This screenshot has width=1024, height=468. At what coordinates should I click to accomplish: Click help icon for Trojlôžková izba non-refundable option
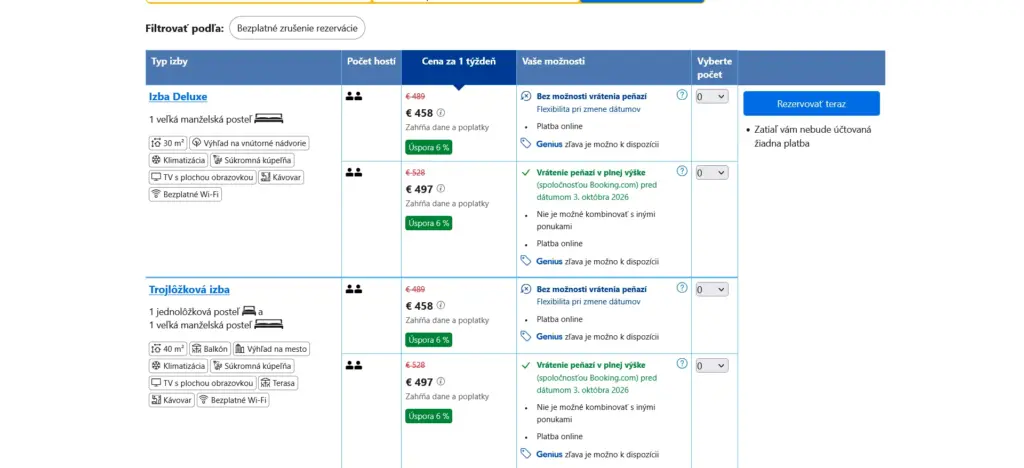pos(682,288)
